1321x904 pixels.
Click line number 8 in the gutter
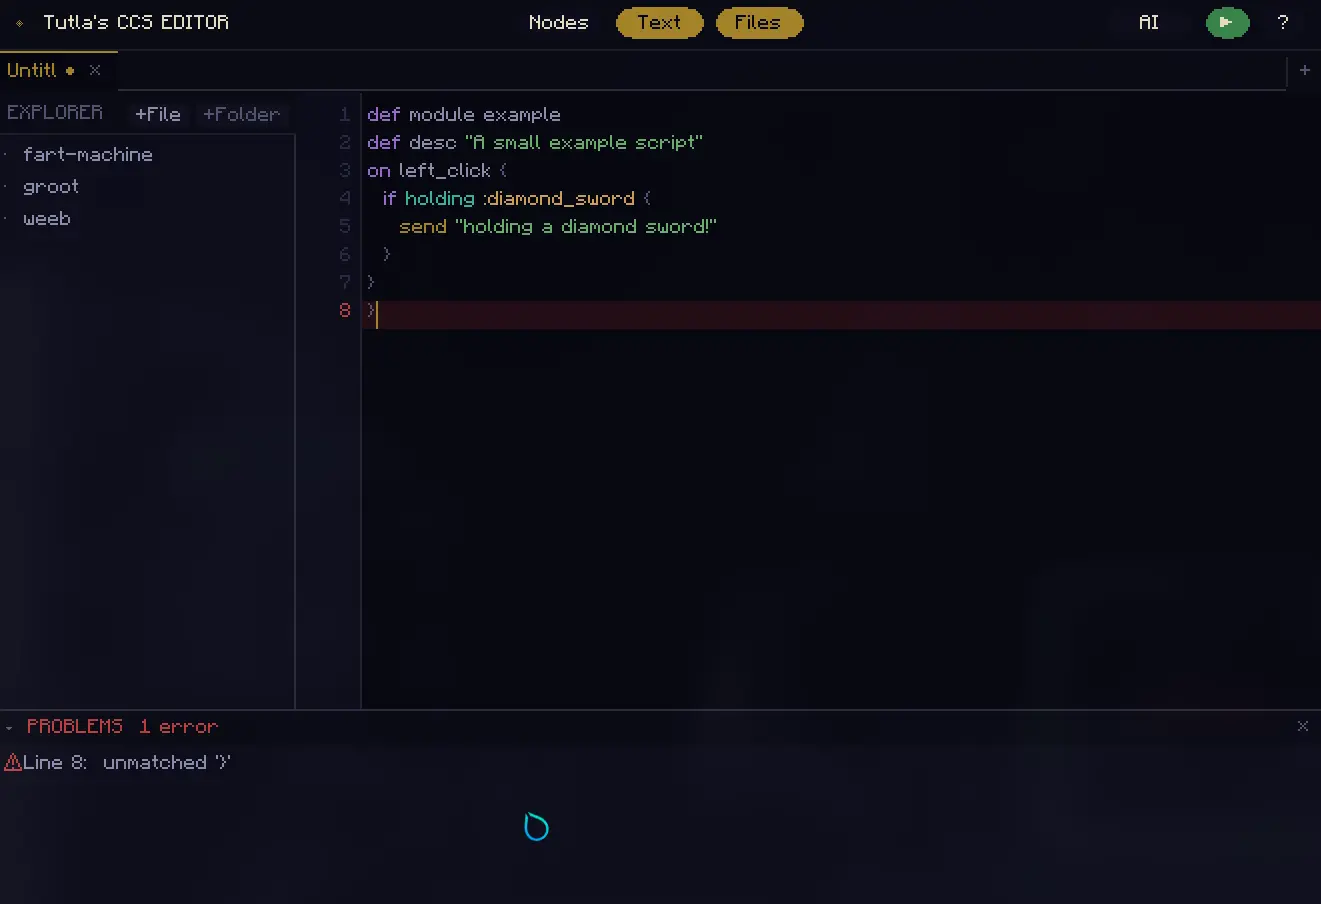coord(345,310)
